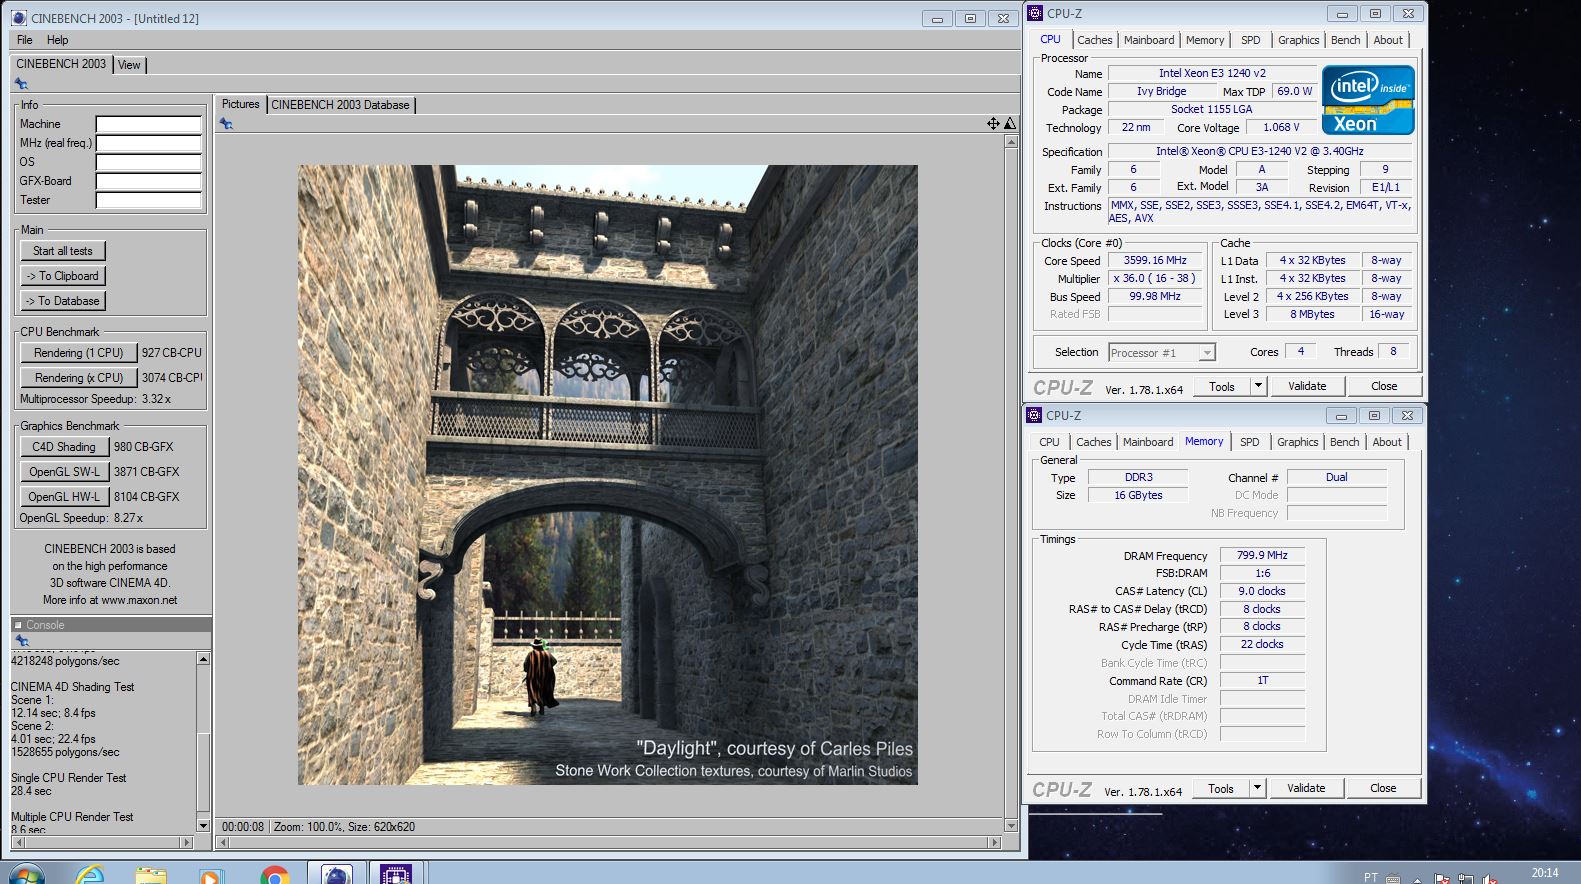Screen dimensions: 1581x884
Task: Switch to the CINEBENCH taskbar button
Action: (337, 874)
